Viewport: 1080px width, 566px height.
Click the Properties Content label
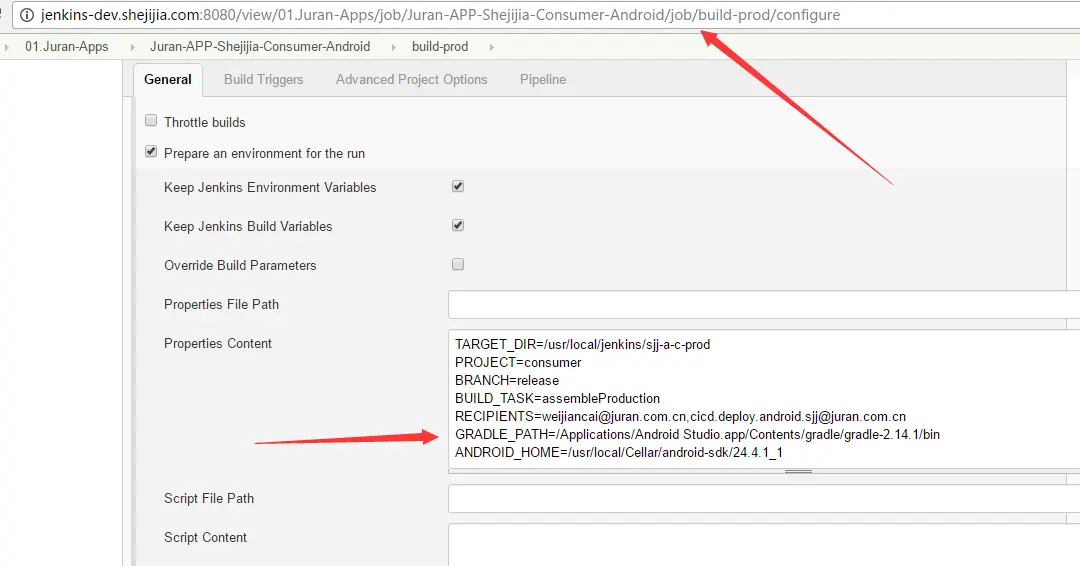click(x=218, y=343)
